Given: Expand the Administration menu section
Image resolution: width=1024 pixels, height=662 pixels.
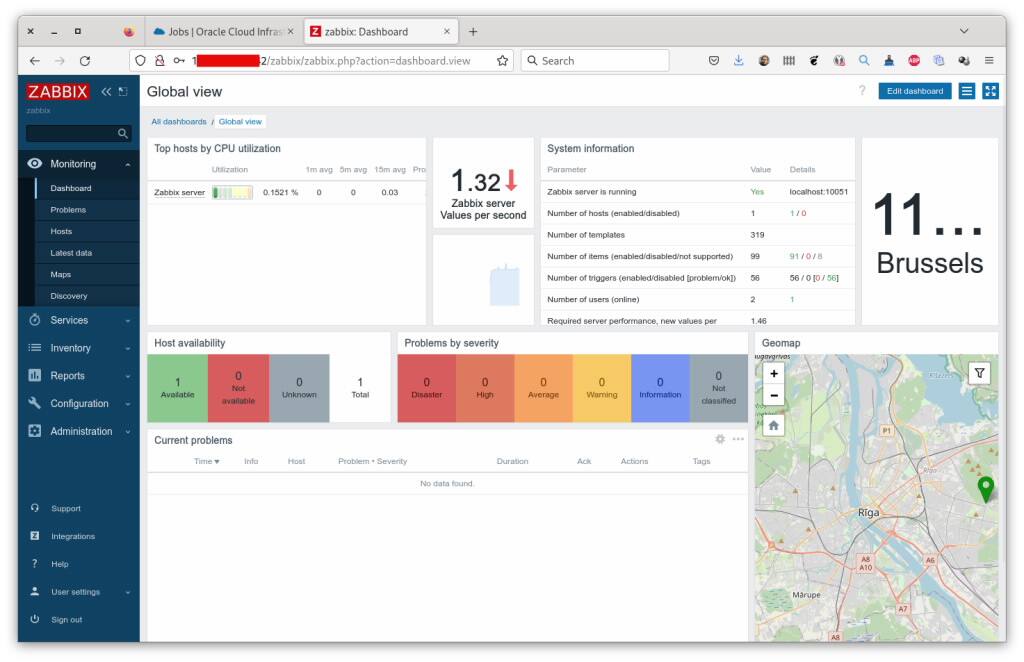Looking at the screenshot, I should [79, 432].
